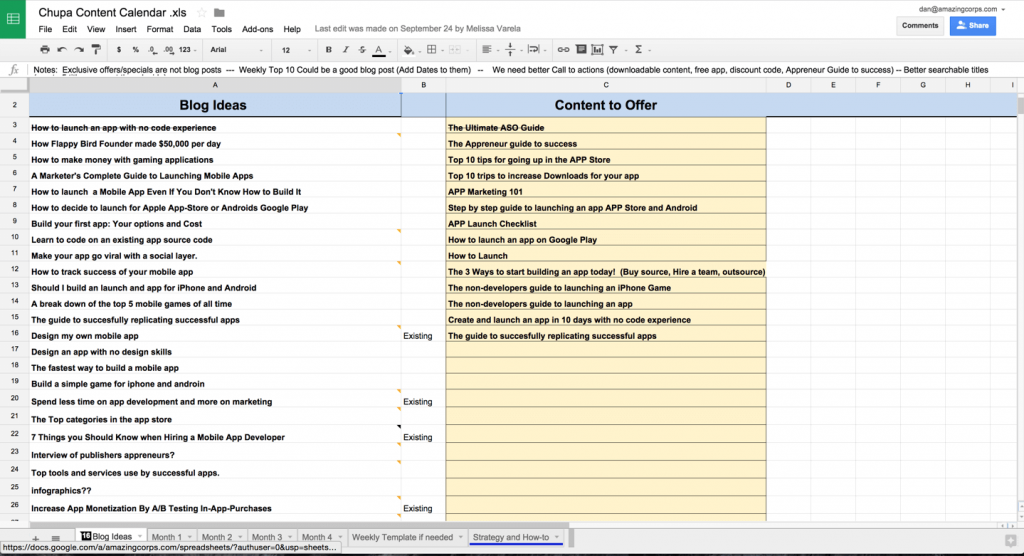This screenshot has width=1024, height=556.
Task: Select row 16 header
Action: (14, 333)
